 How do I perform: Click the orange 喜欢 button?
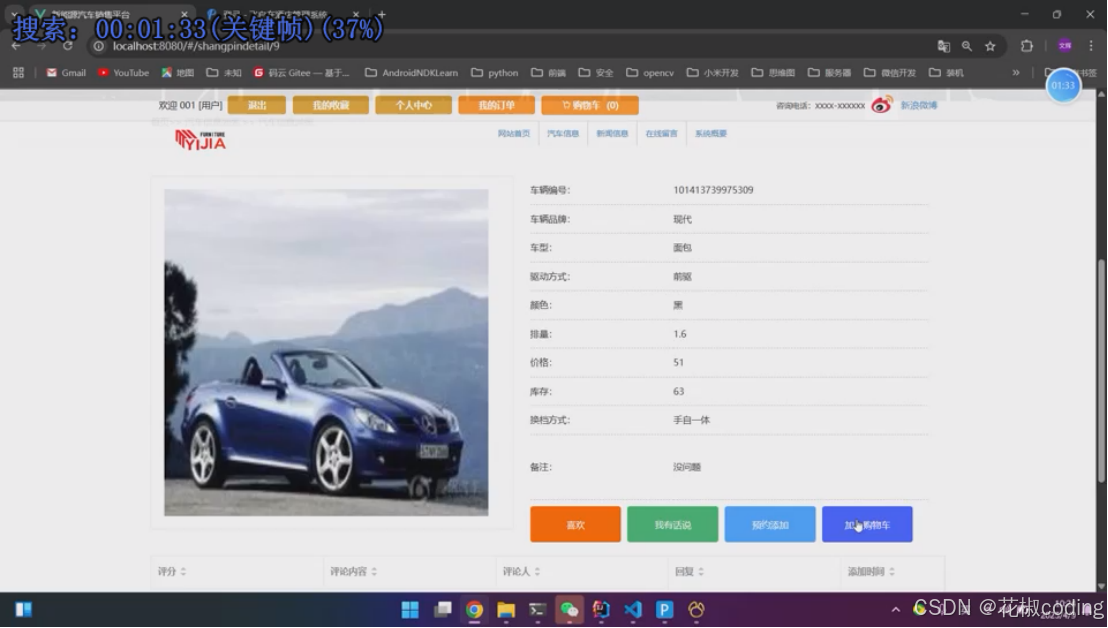(575, 524)
